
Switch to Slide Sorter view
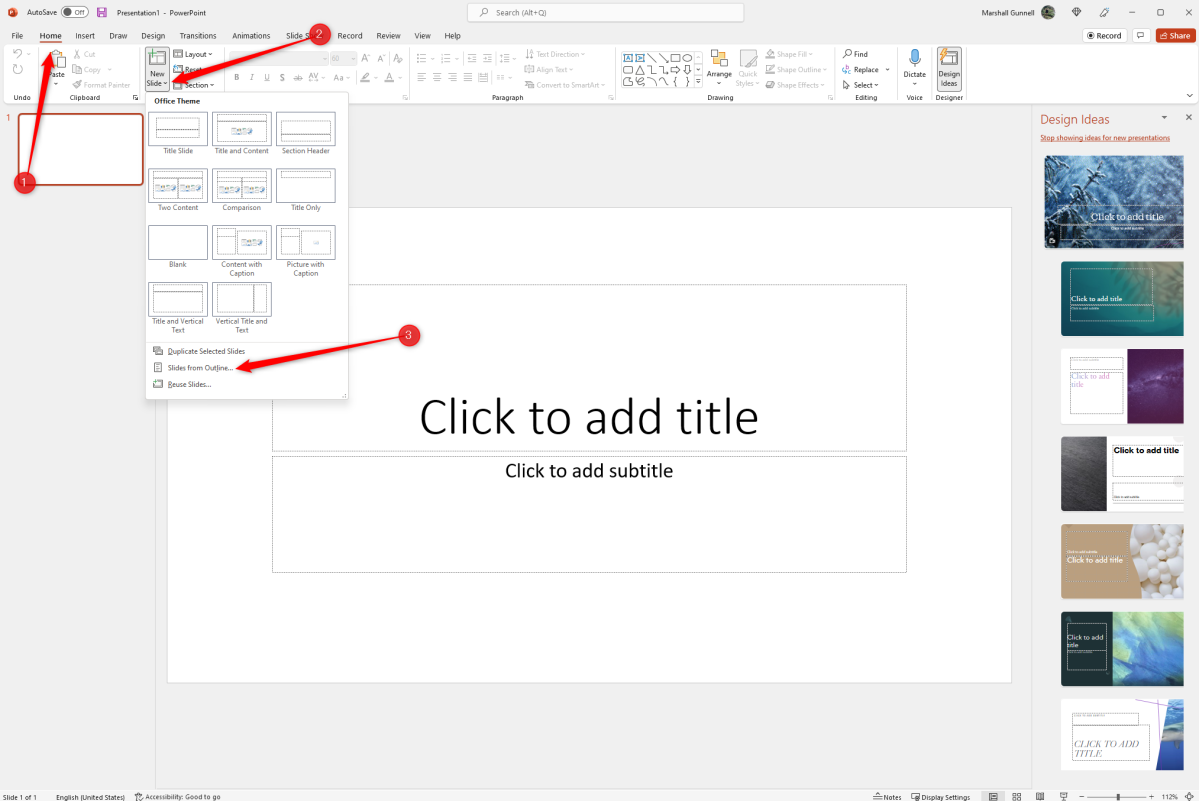pos(1016,796)
